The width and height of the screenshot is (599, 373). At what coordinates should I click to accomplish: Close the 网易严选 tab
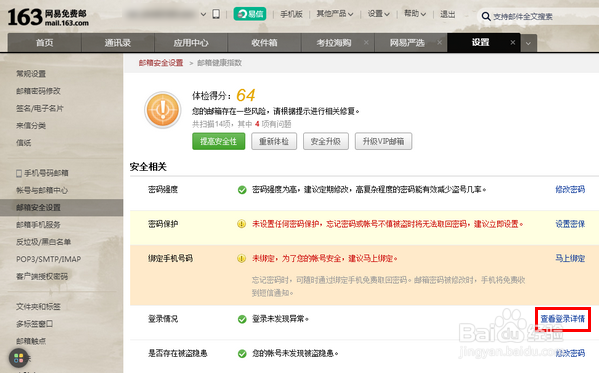[439, 43]
